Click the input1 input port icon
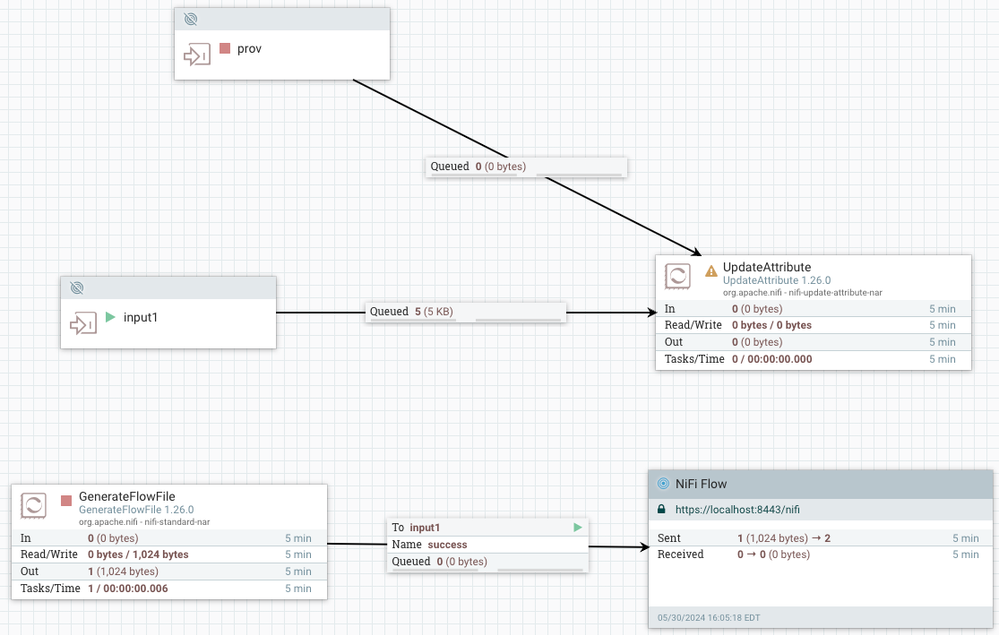The height and width of the screenshot is (635, 999). click(x=83, y=324)
